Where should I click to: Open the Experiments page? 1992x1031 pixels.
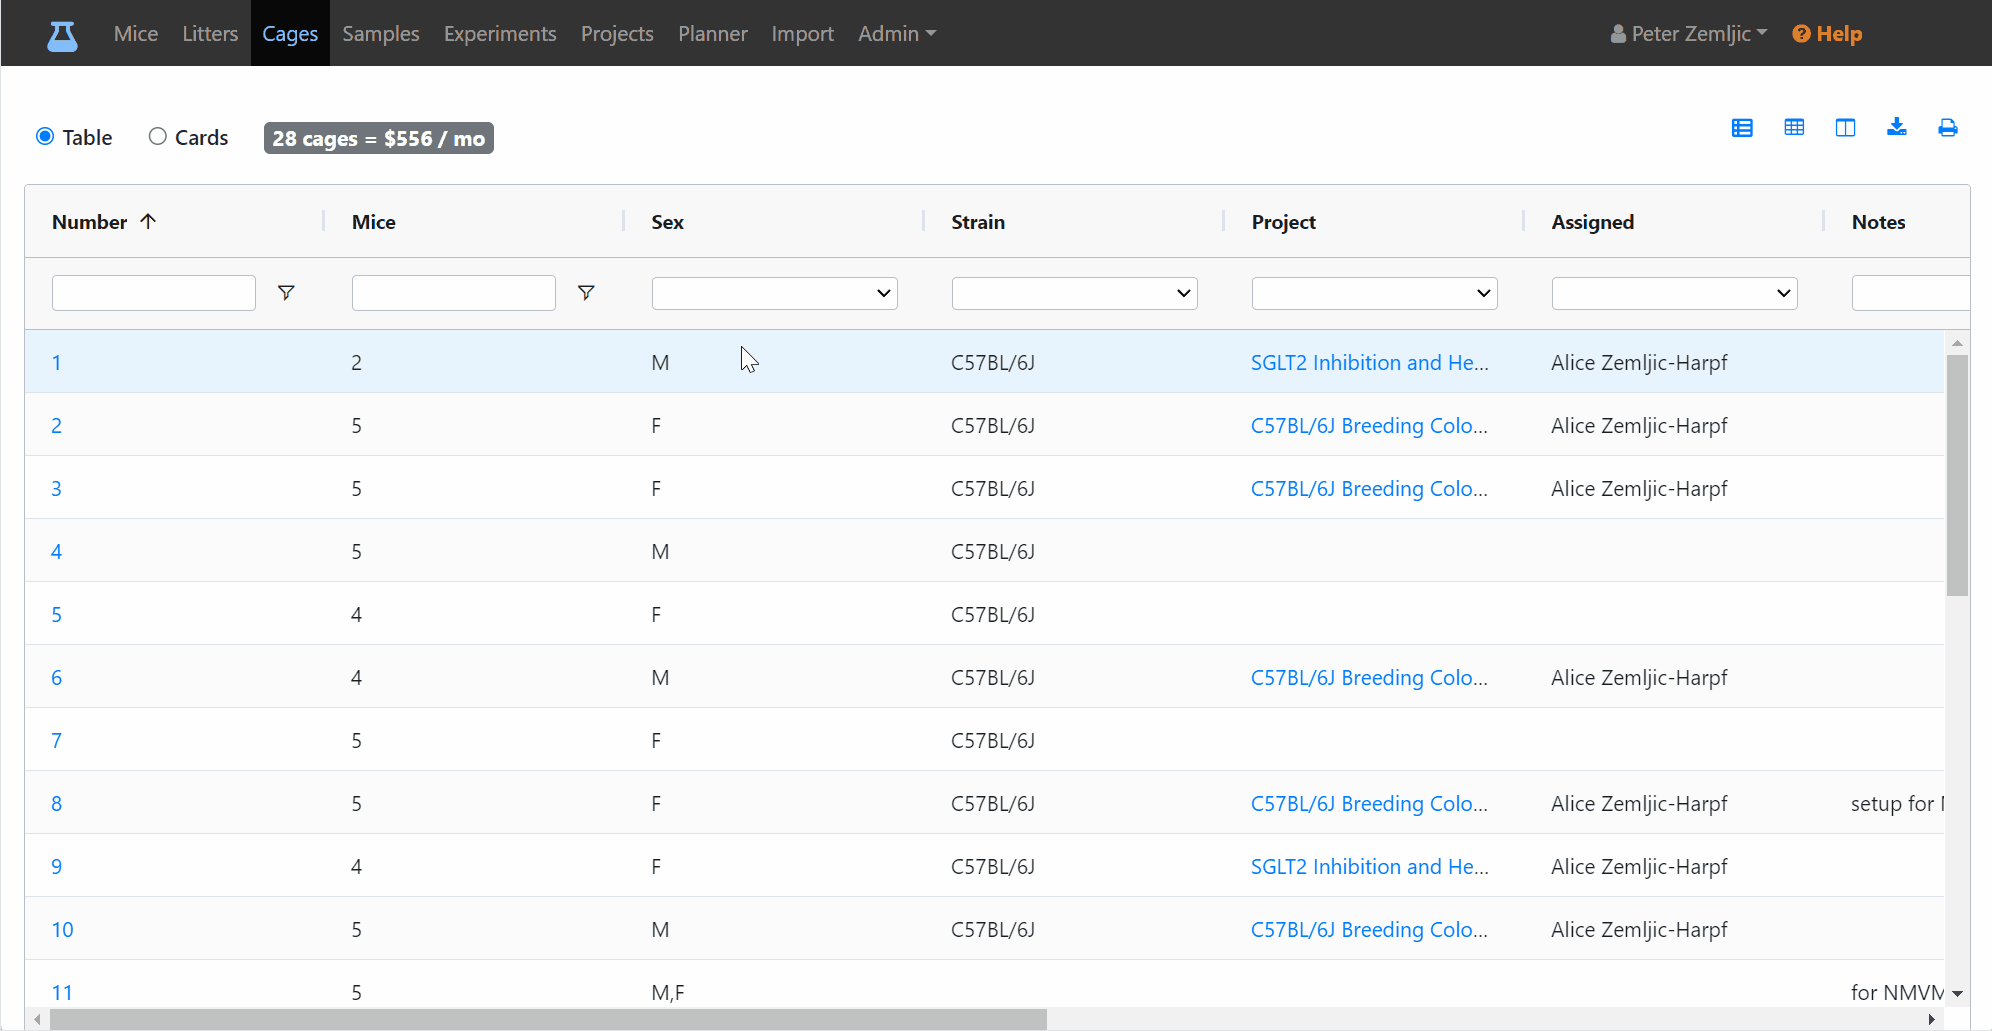click(500, 34)
